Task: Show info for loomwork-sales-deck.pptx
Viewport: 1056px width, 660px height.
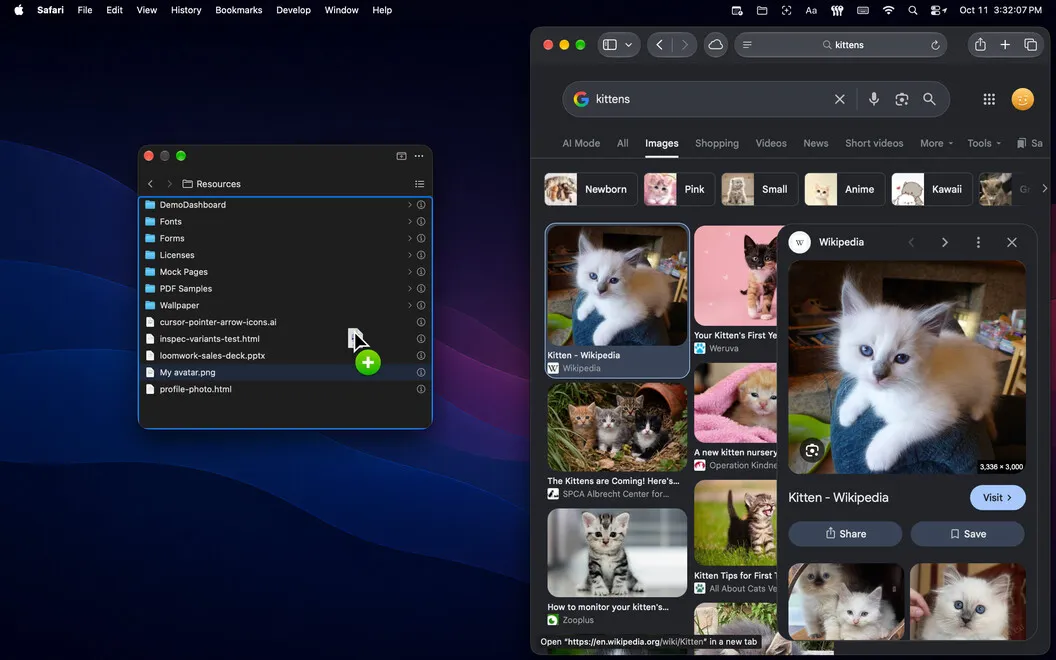Action: point(421,356)
